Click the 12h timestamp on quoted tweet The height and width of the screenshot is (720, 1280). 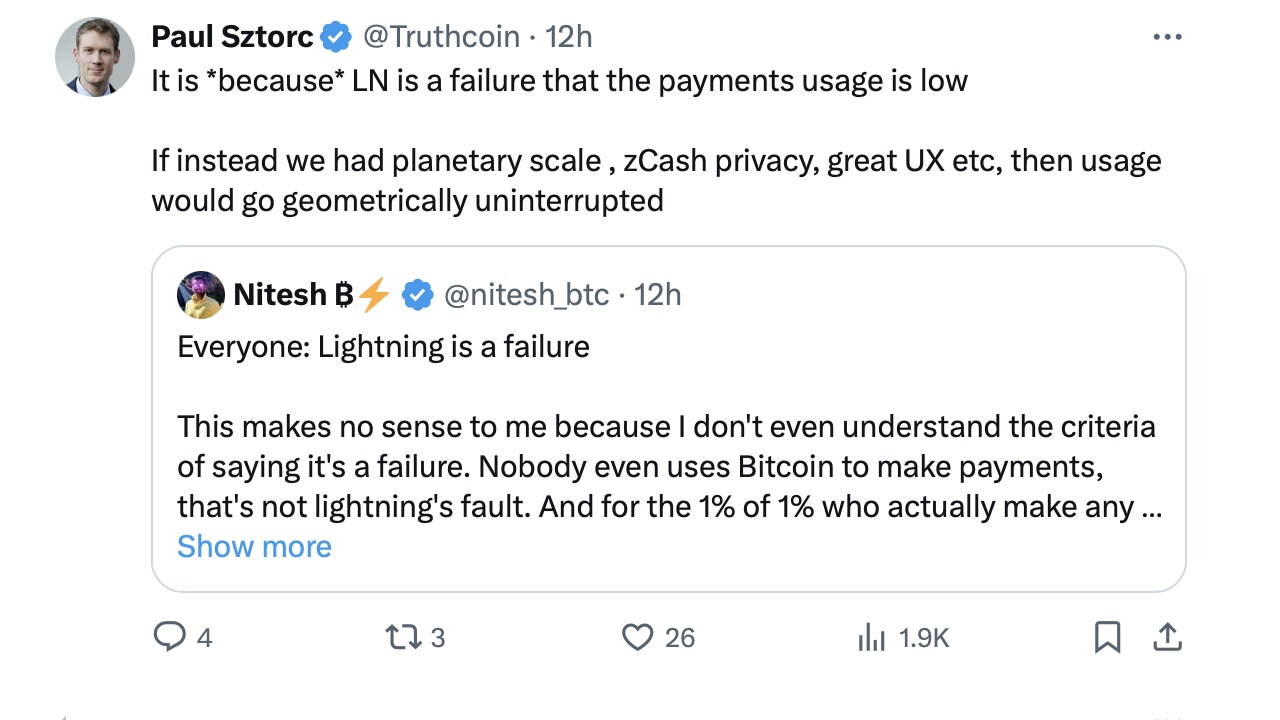[658, 295]
